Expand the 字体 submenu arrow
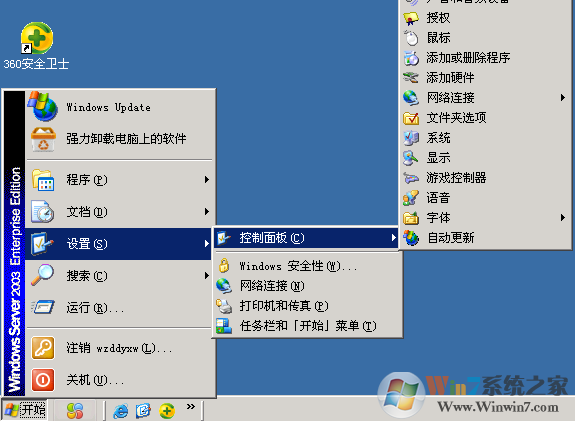Image resolution: width=575 pixels, height=421 pixels. pyautogui.click(x=563, y=218)
